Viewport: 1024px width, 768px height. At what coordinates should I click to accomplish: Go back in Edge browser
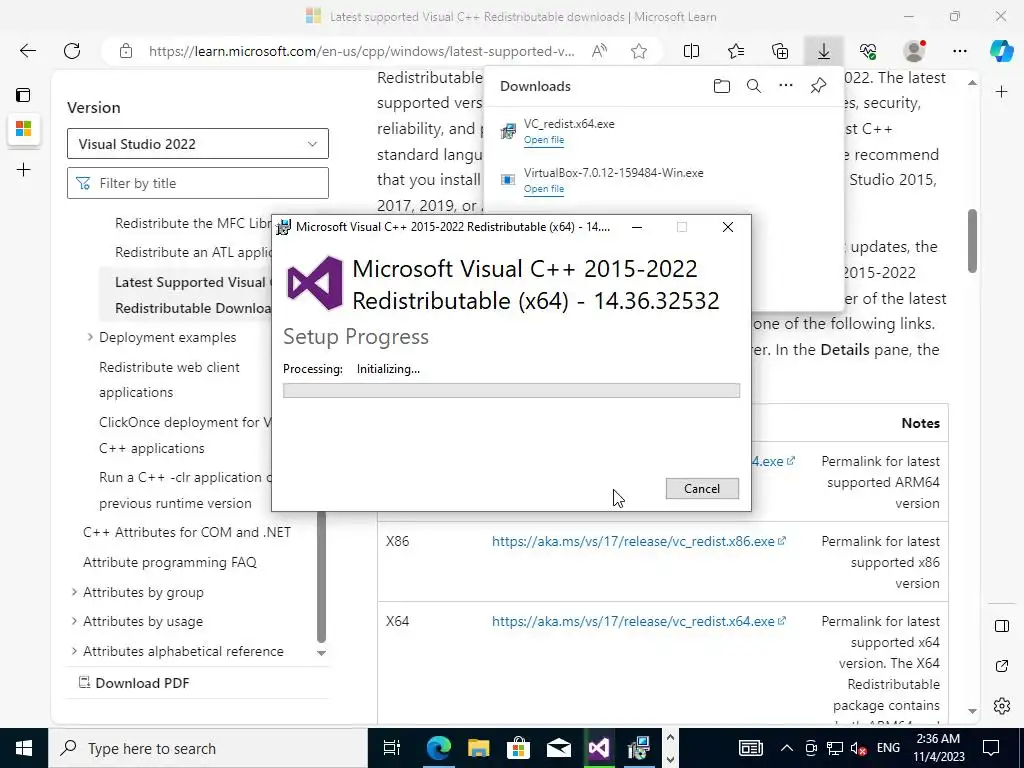click(x=27, y=51)
